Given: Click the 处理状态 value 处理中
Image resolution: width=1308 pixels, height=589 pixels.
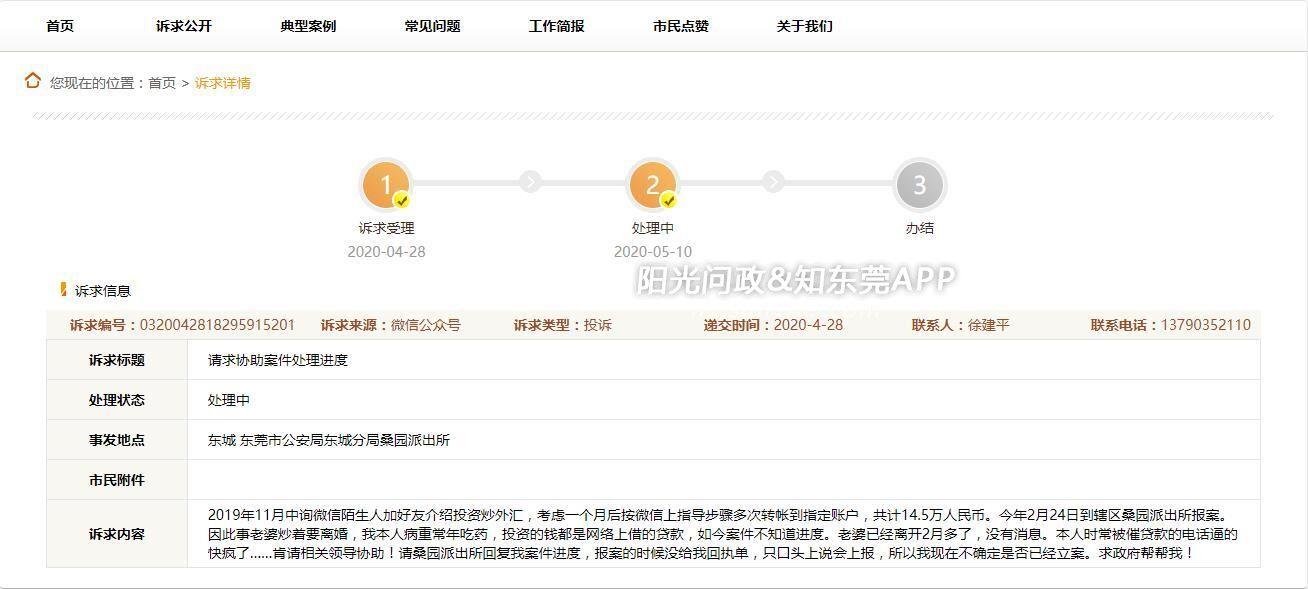Looking at the screenshot, I should pyautogui.click(x=229, y=400).
